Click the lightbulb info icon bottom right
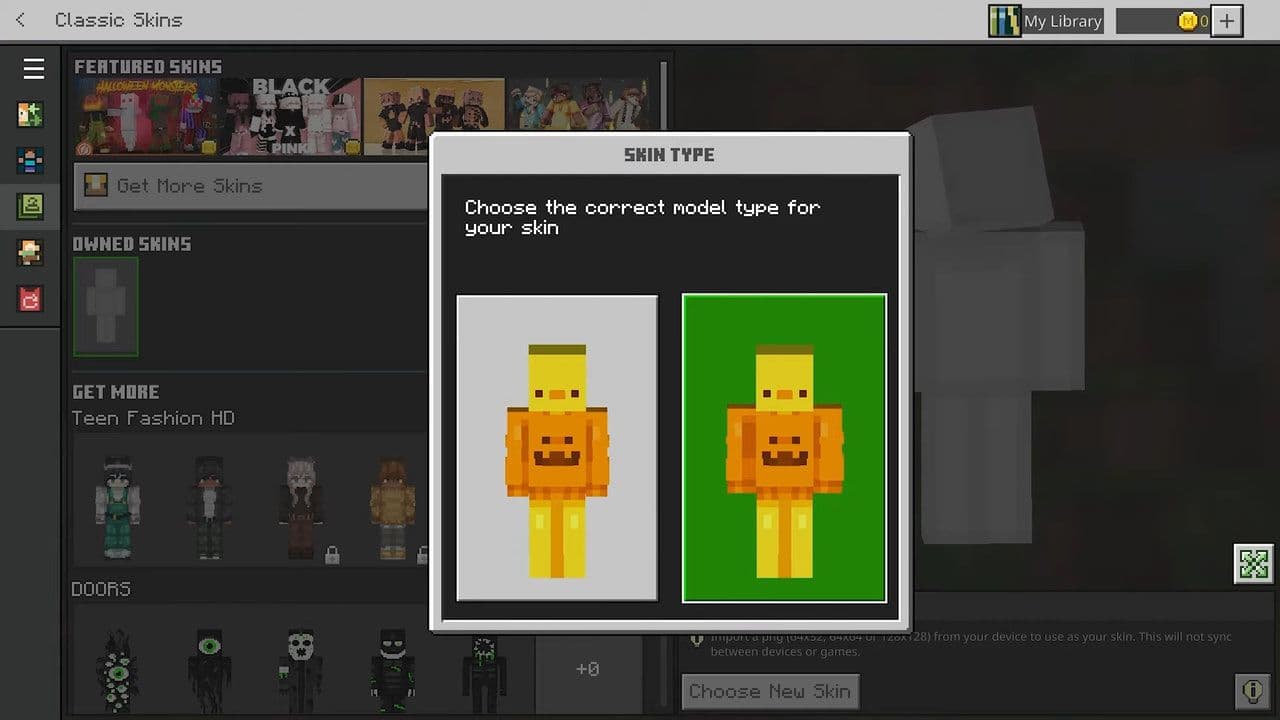The width and height of the screenshot is (1280, 720). [x=1251, y=691]
